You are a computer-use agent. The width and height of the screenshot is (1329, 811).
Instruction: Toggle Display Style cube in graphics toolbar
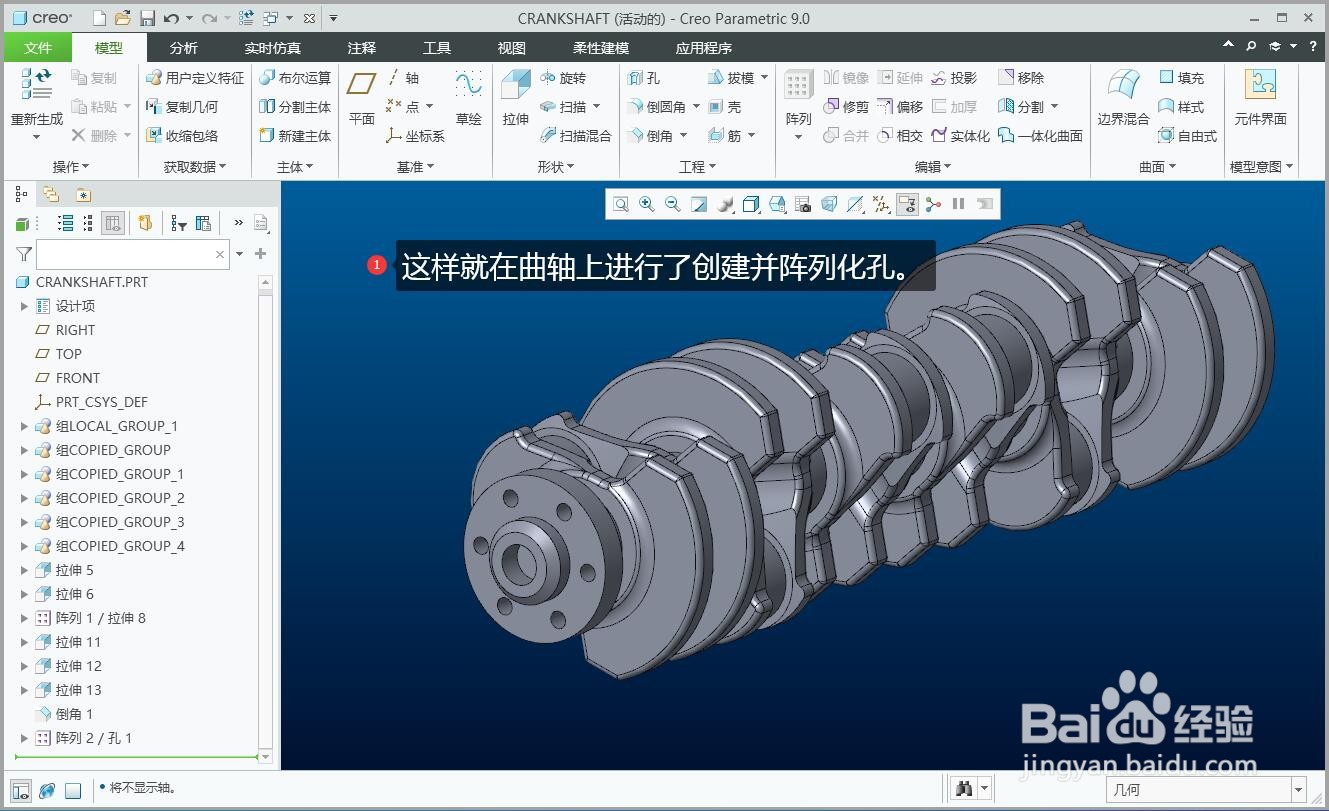pos(751,204)
